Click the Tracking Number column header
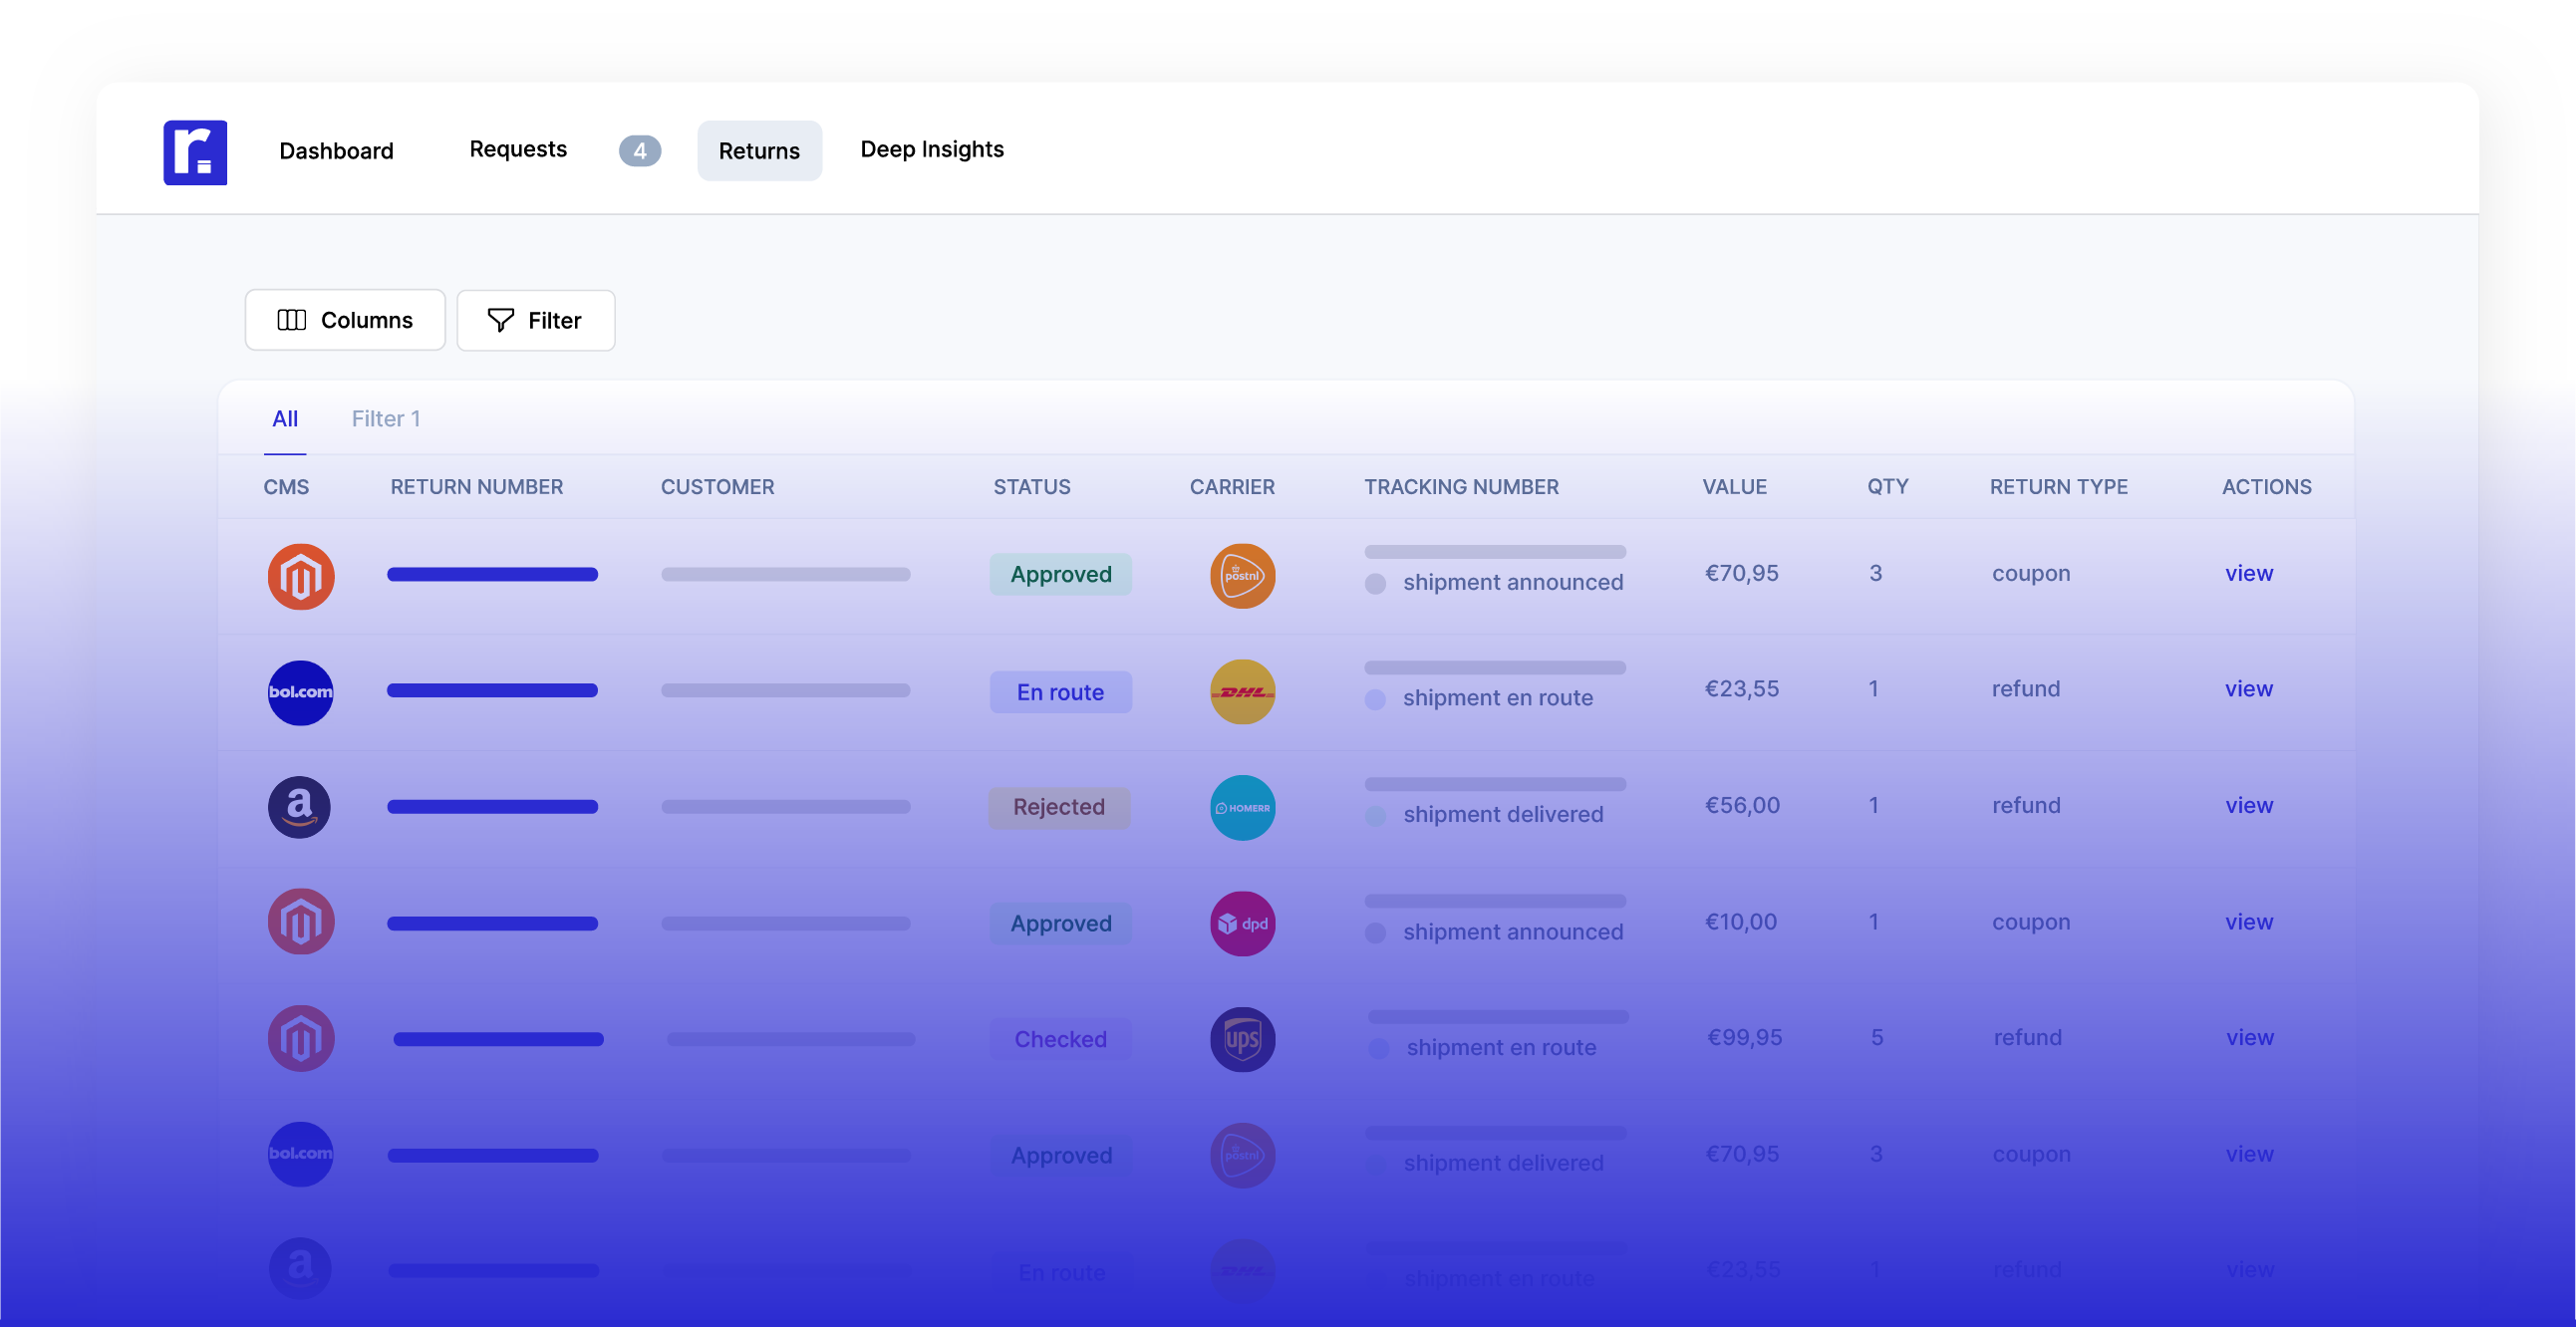 tap(1461, 487)
